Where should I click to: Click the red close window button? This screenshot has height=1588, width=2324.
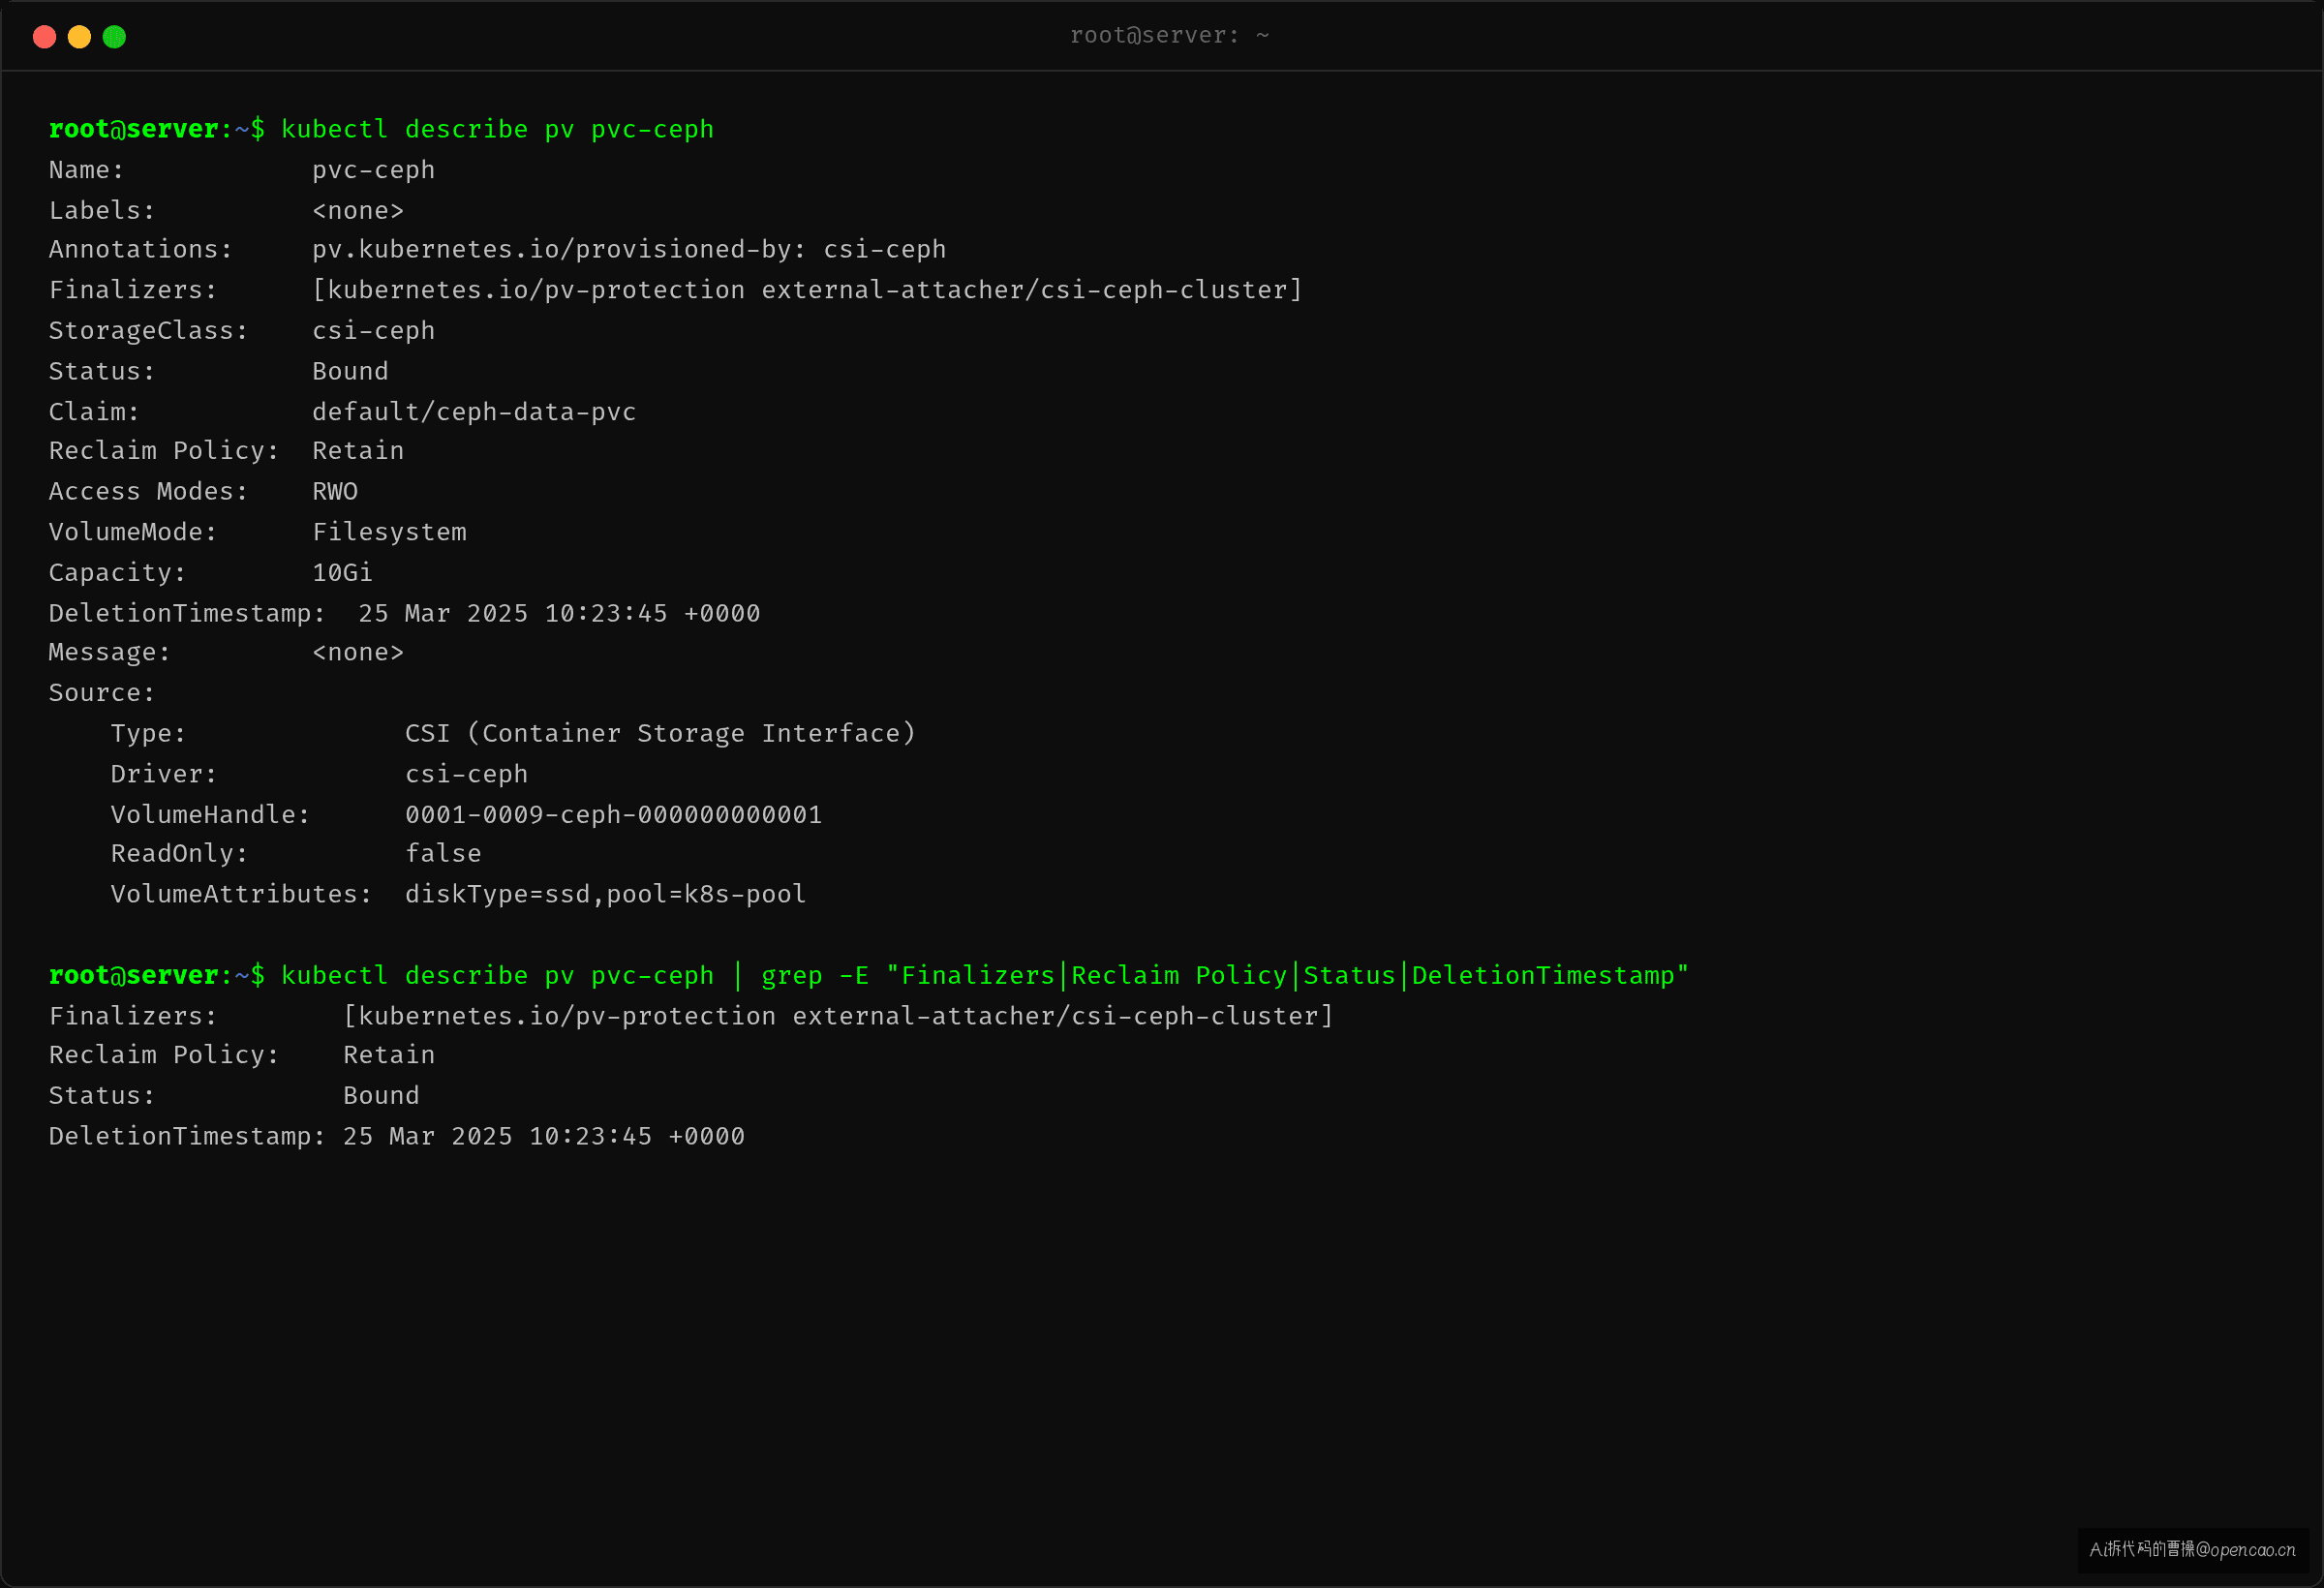coord(44,37)
